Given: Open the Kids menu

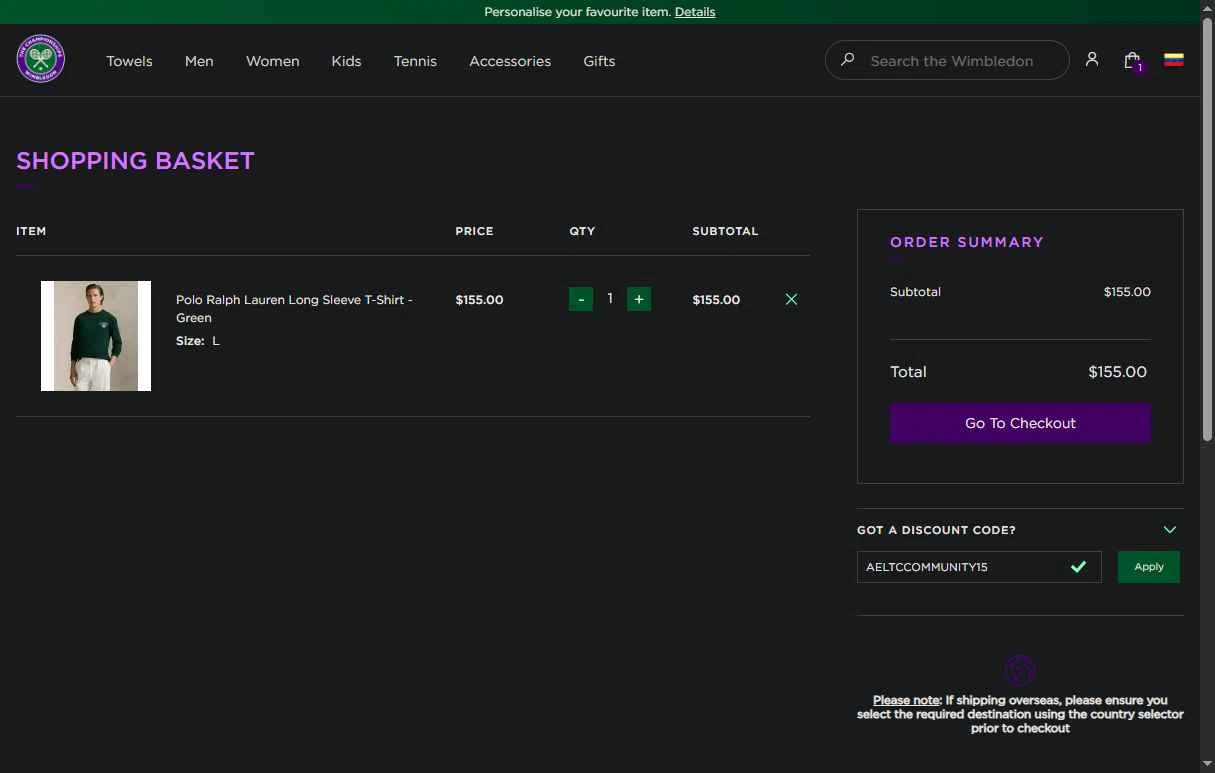Looking at the screenshot, I should [346, 61].
